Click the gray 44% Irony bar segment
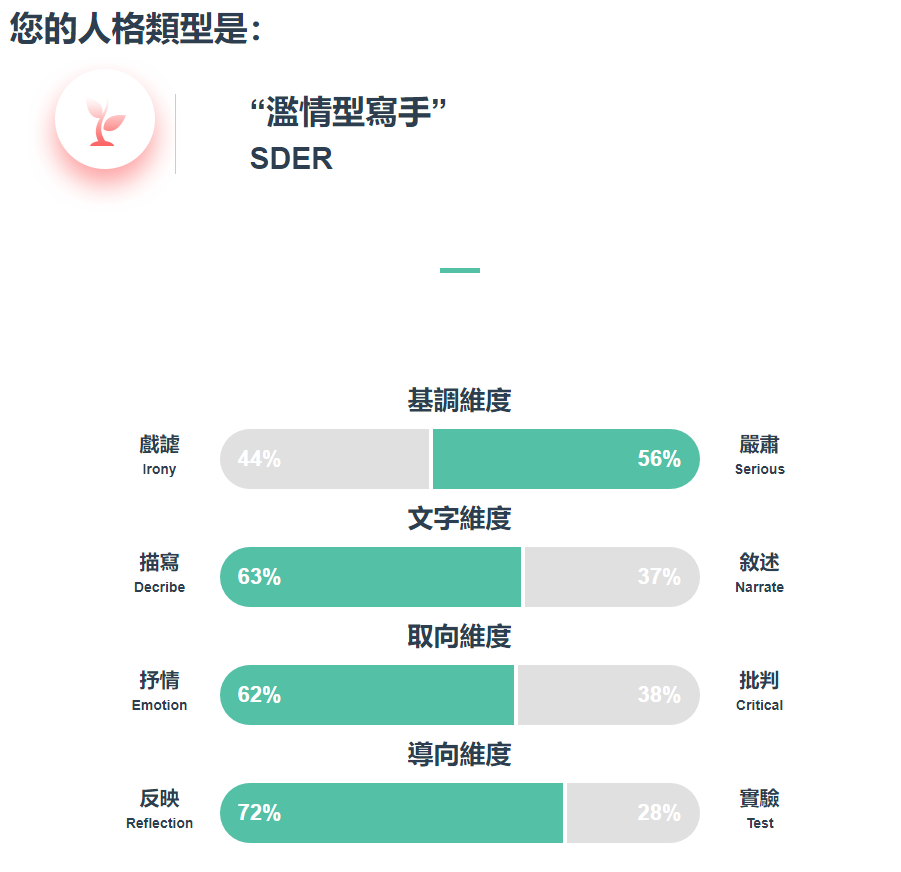 pos(325,459)
